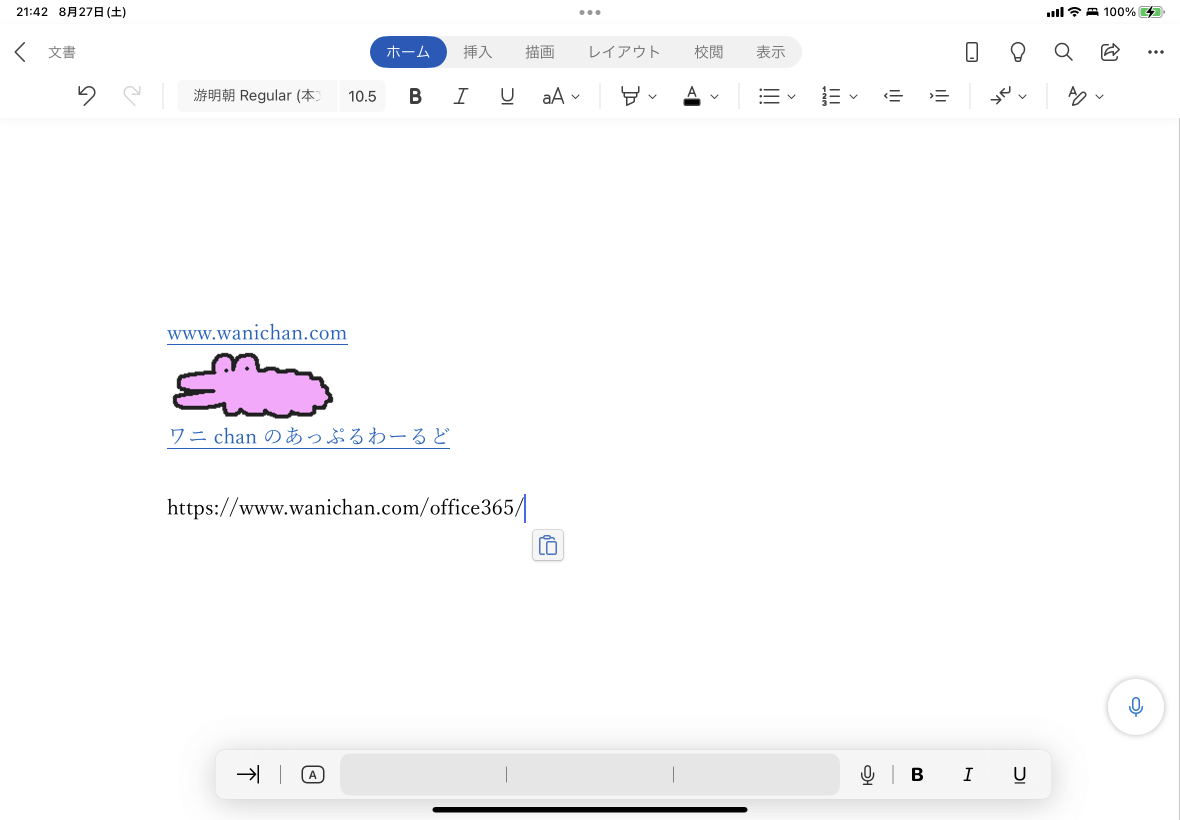This screenshot has height=820, width=1180.
Task: Tap the battery indicator in status bar
Action: click(1151, 12)
